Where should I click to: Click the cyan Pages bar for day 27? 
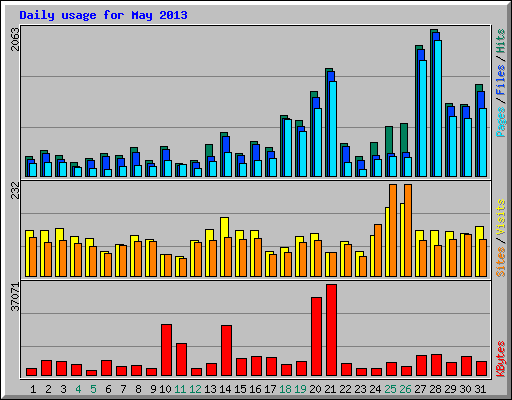click(x=423, y=118)
